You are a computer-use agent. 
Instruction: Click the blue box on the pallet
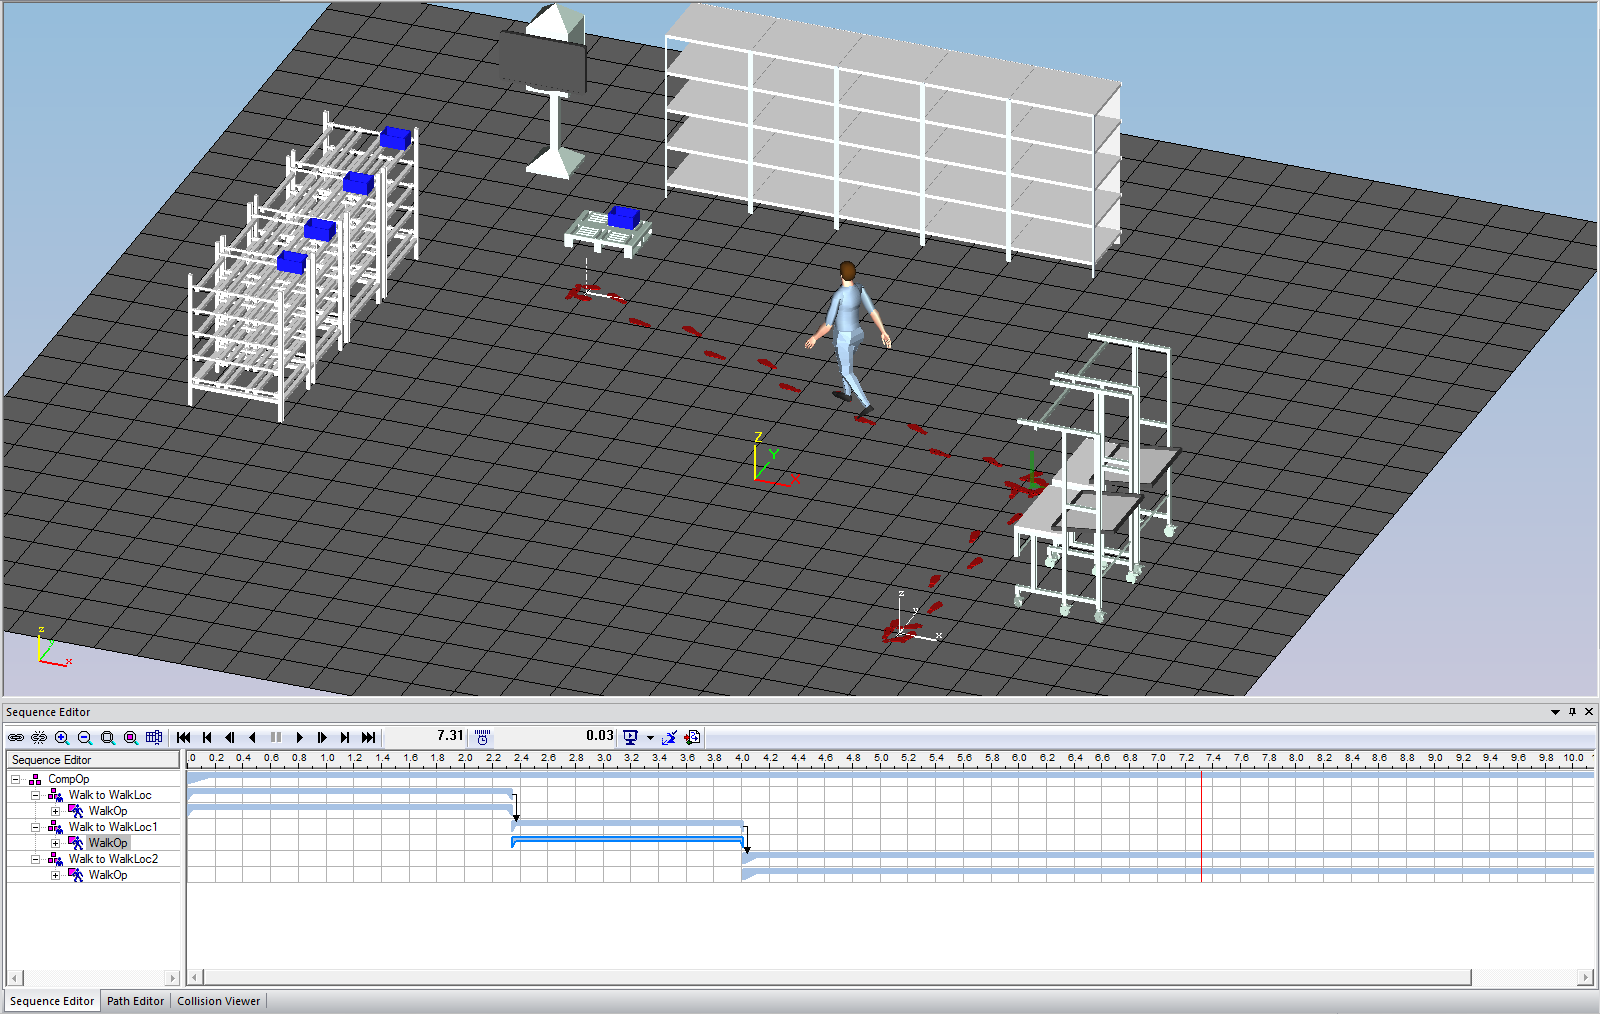click(x=623, y=217)
